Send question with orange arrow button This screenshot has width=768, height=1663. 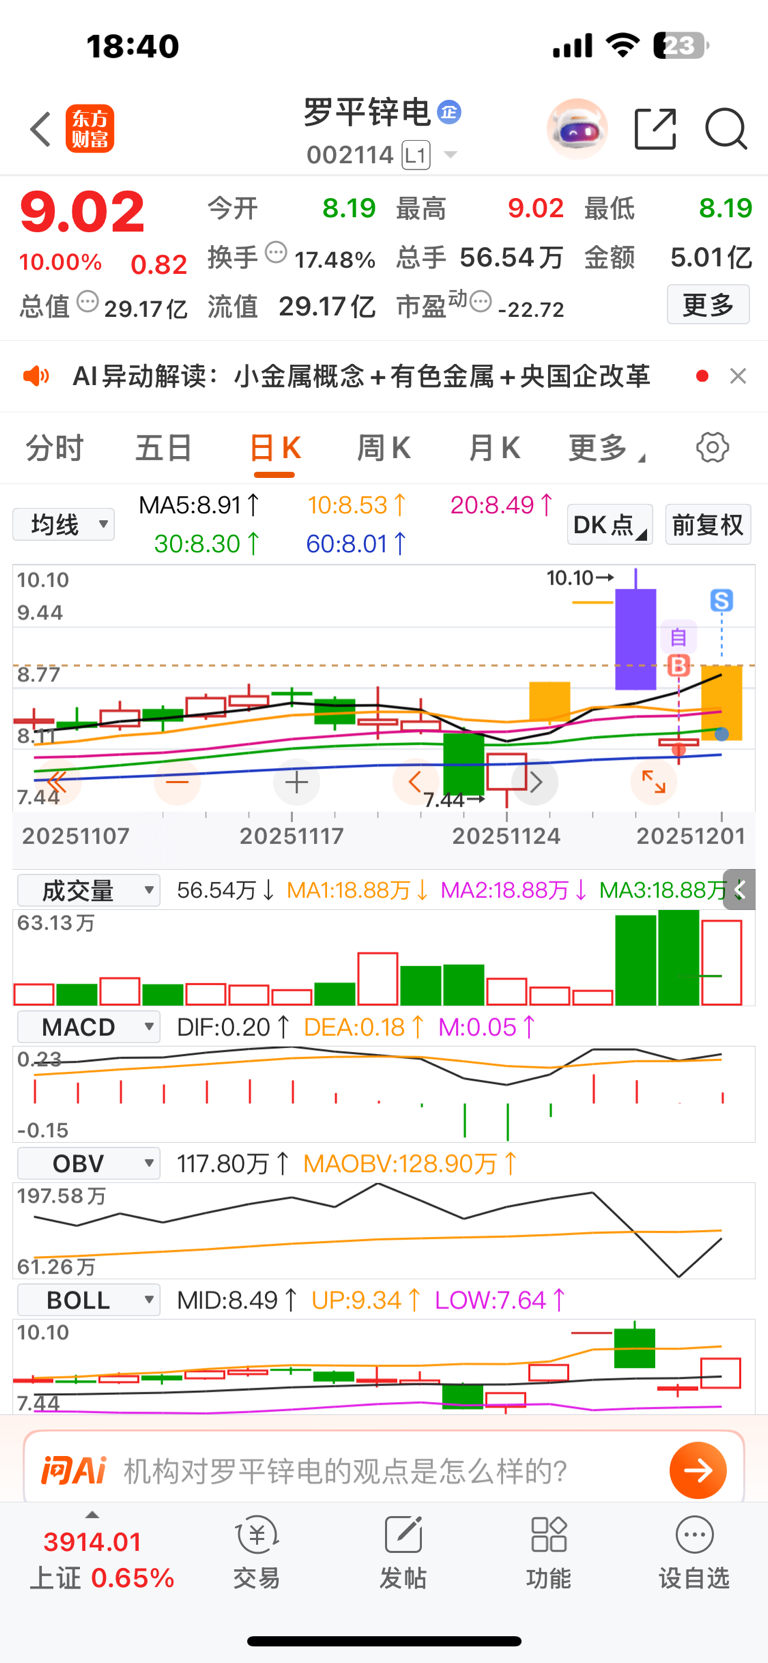(x=698, y=1470)
